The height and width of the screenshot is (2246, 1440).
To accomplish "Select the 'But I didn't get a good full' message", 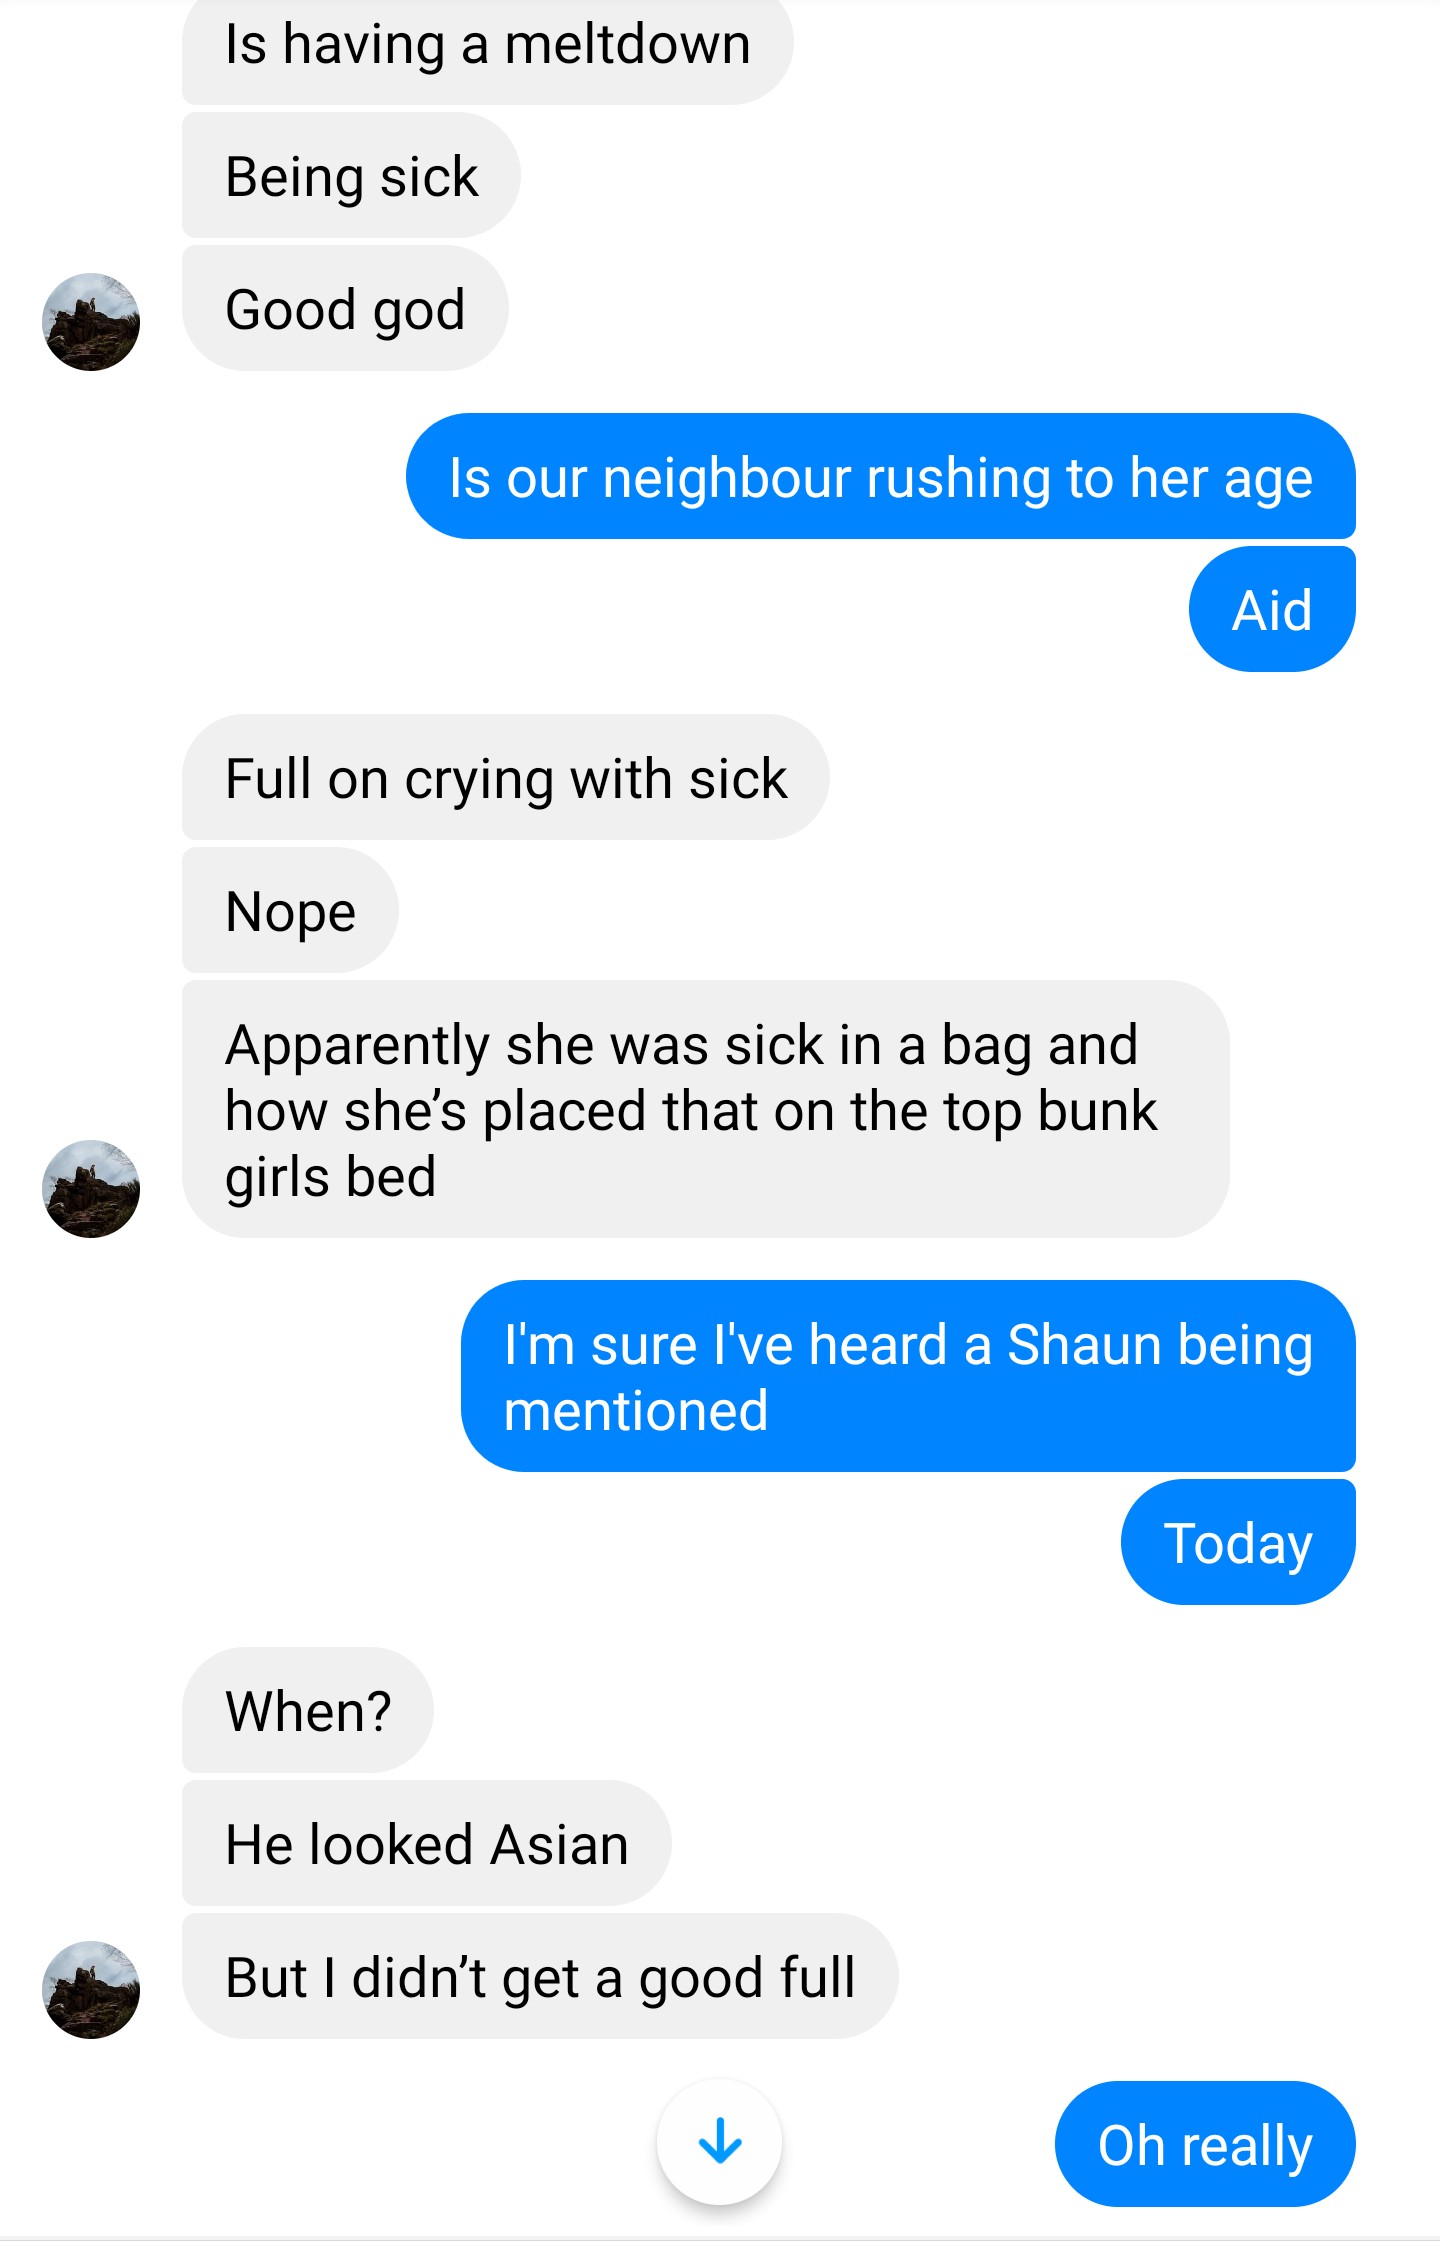I will (x=540, y=1976).
